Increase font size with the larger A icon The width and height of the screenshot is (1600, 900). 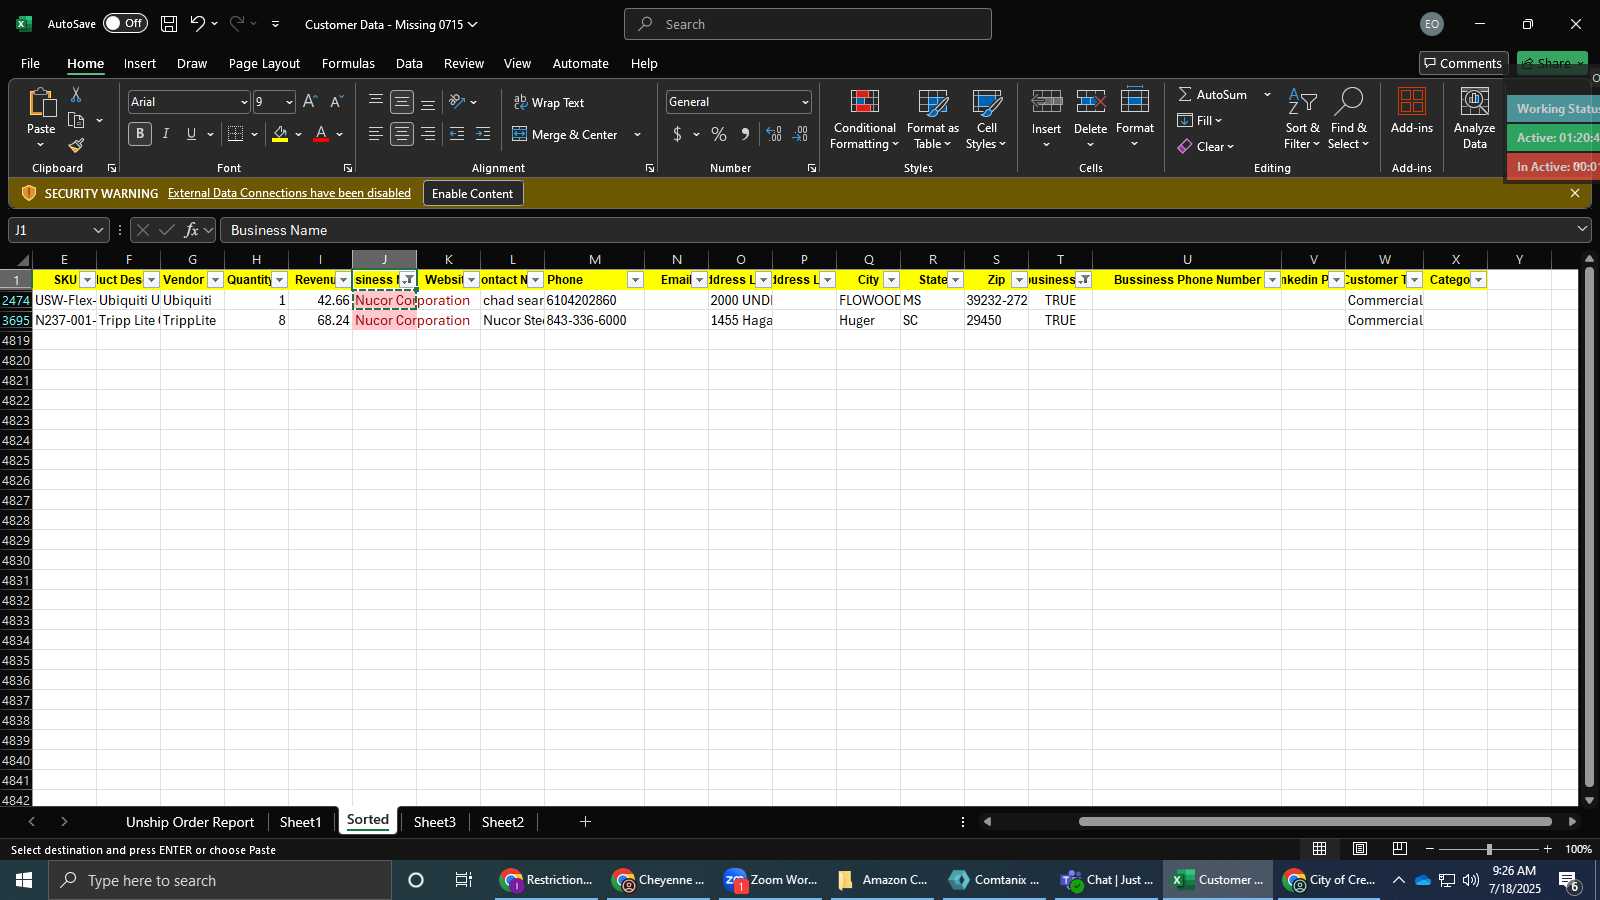310,102
